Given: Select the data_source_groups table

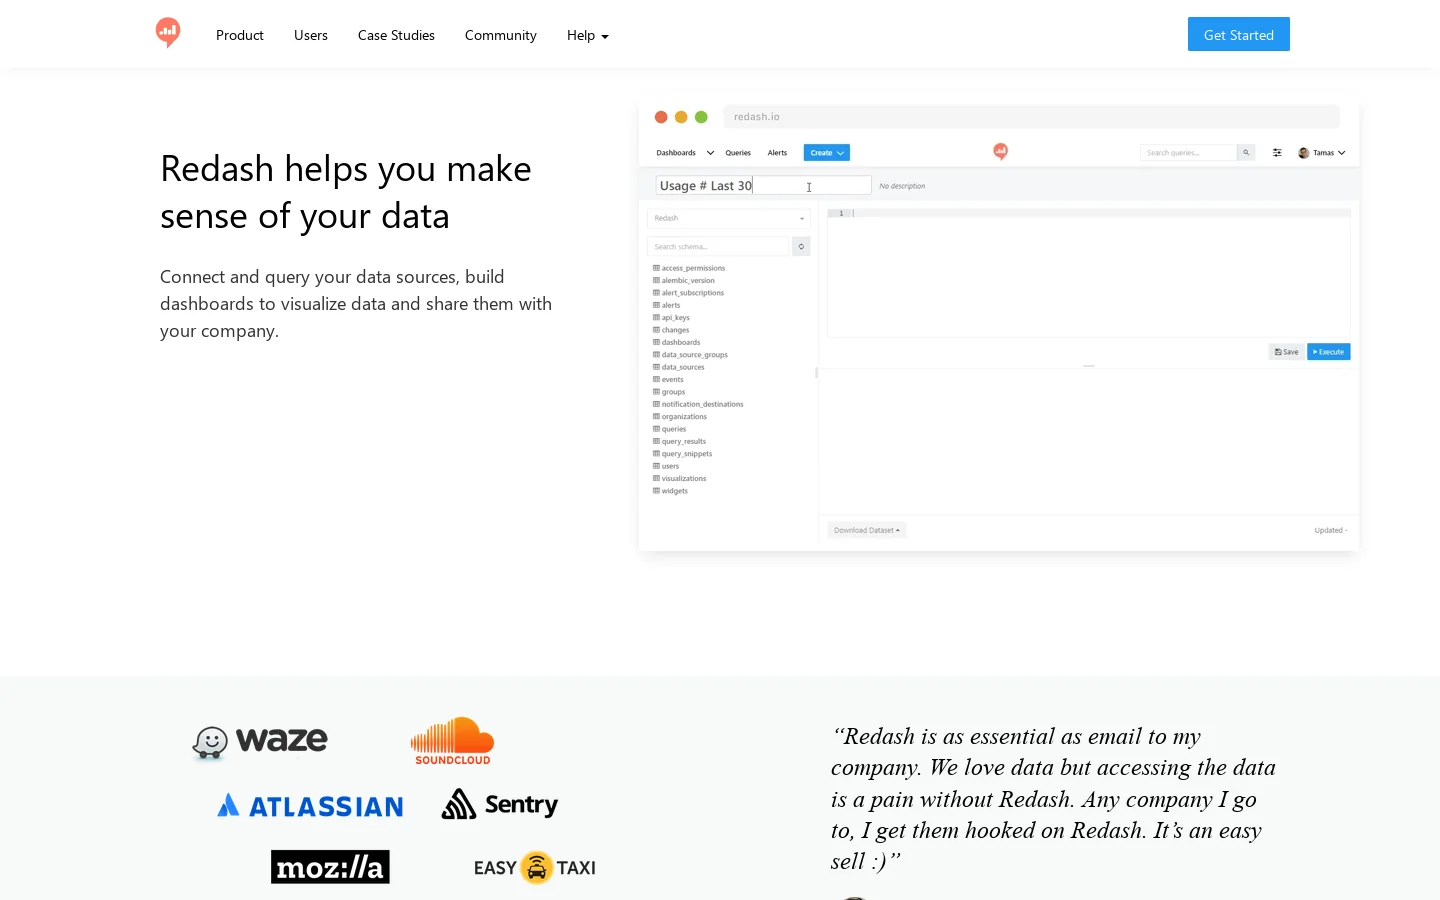Looking at the screenshot, I should [x=690, y=355].
